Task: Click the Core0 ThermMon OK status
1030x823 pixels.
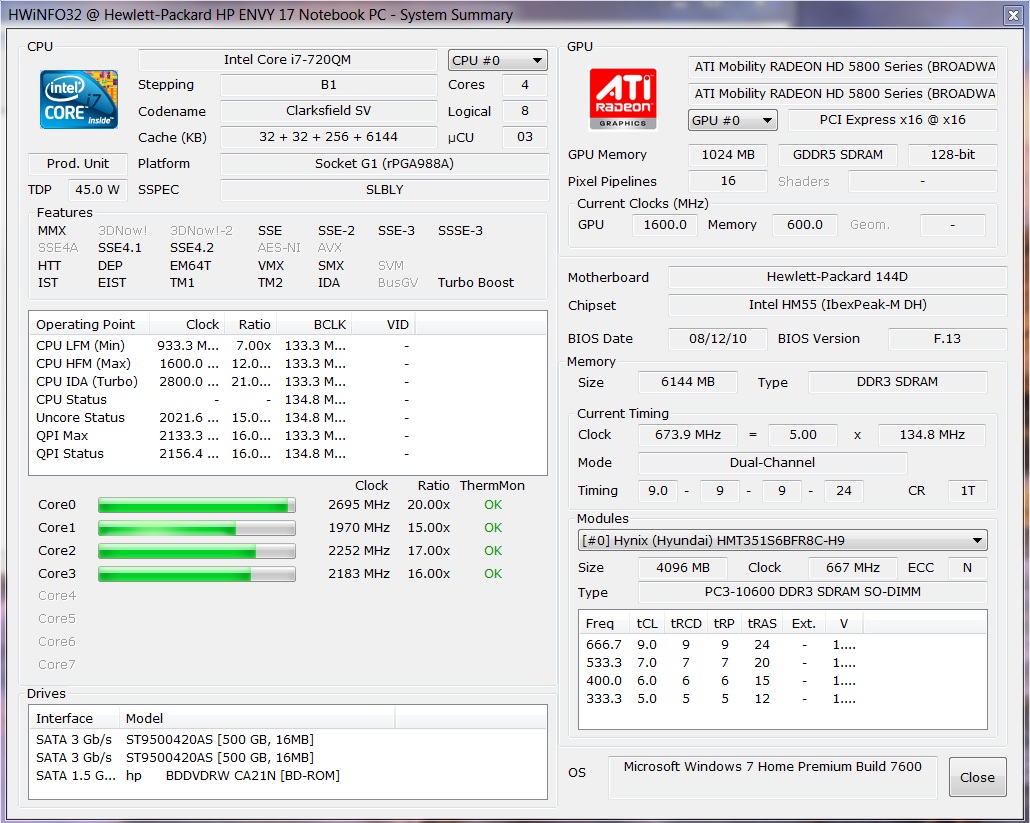Action: 493,505
